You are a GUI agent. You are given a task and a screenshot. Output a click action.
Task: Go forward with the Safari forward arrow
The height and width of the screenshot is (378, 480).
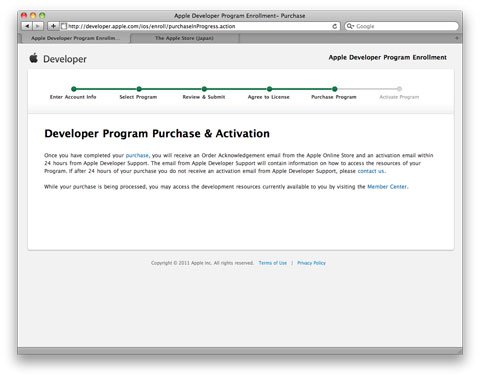38,26
